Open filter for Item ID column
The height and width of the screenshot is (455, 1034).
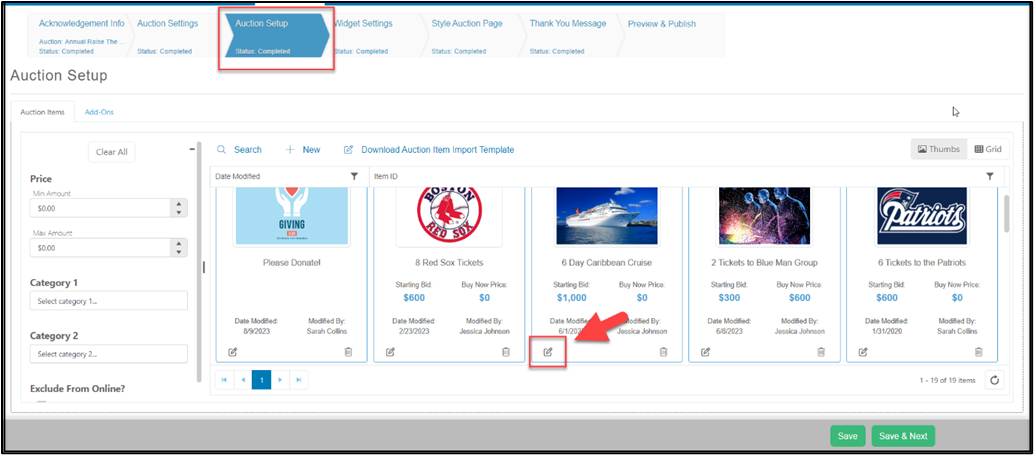989,176
